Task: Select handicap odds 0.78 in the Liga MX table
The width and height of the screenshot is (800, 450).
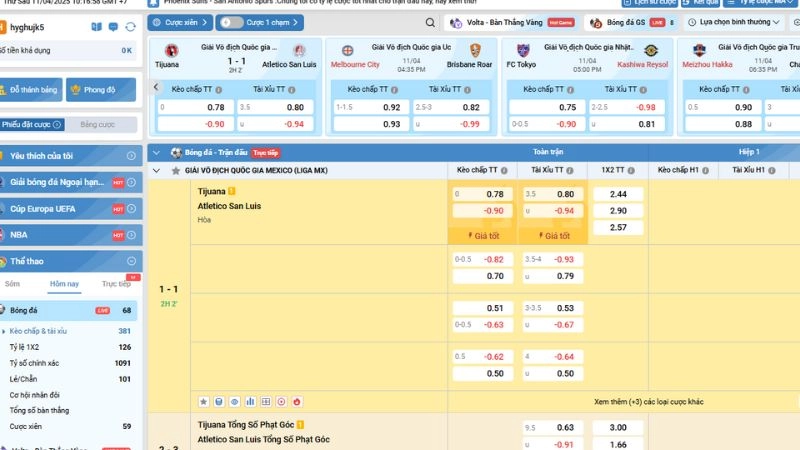Action: (482, 194)
